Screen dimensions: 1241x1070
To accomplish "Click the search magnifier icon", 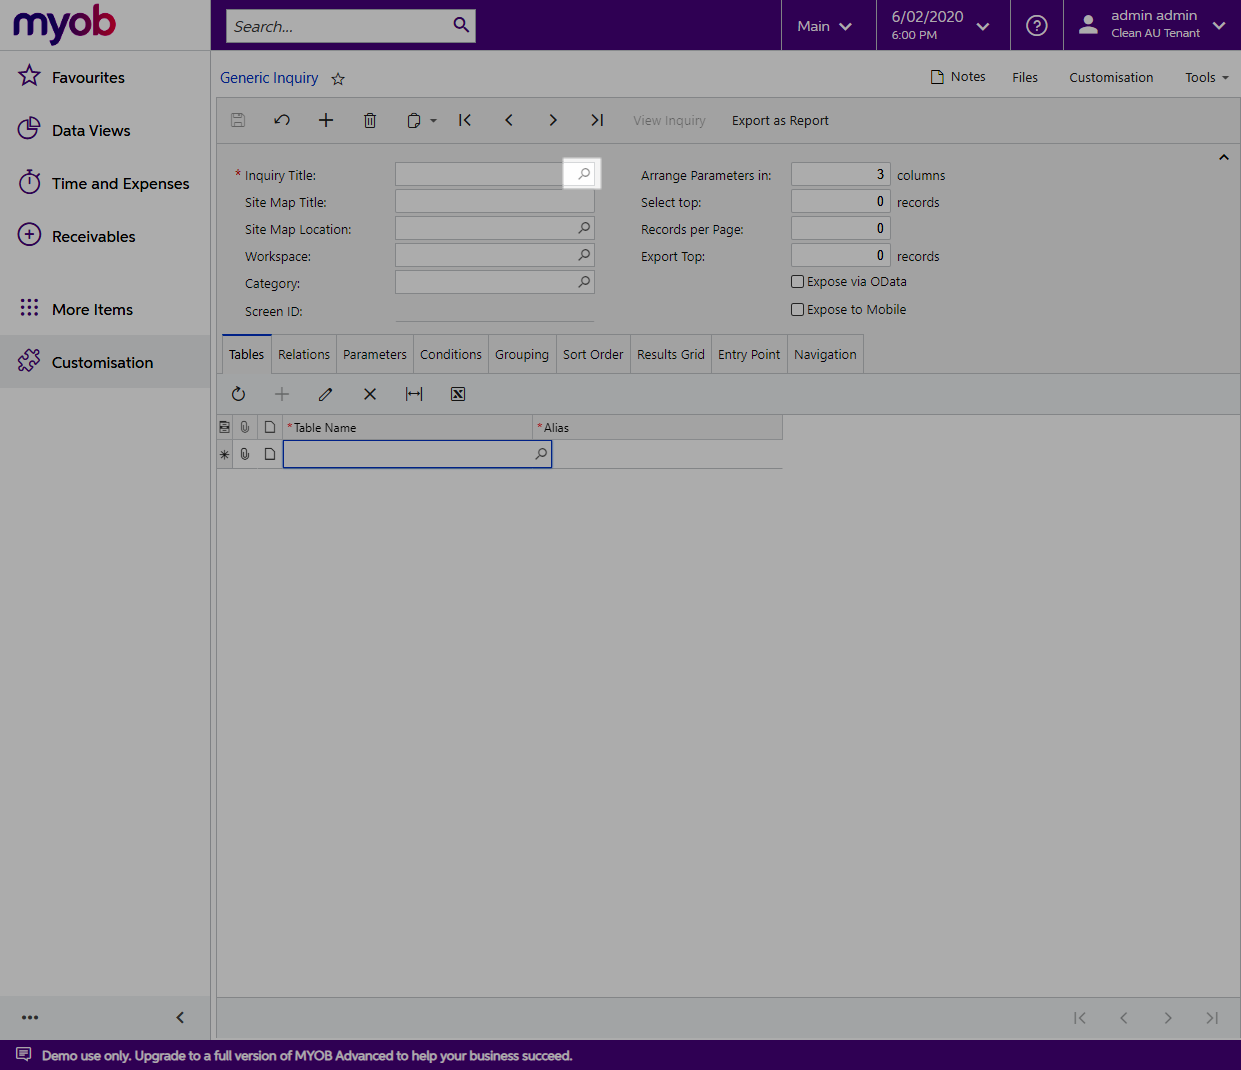I will point(461,25).
